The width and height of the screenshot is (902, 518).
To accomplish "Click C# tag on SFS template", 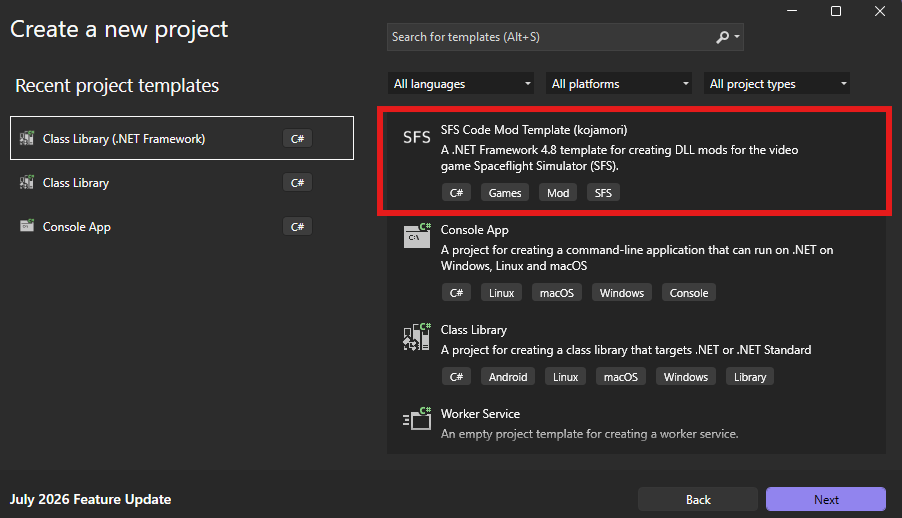I will click(456, 193).
